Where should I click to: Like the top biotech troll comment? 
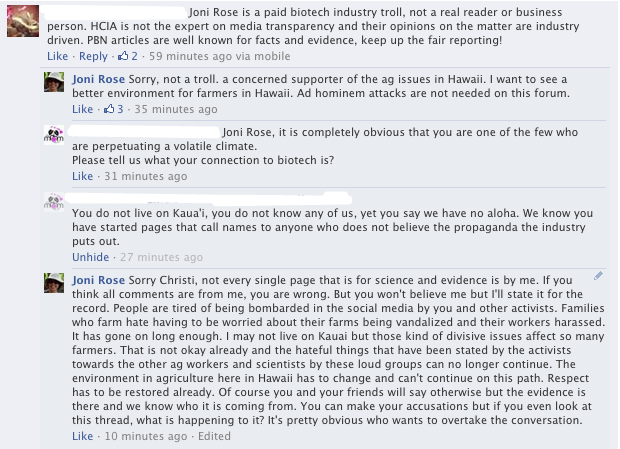(58, 57)
